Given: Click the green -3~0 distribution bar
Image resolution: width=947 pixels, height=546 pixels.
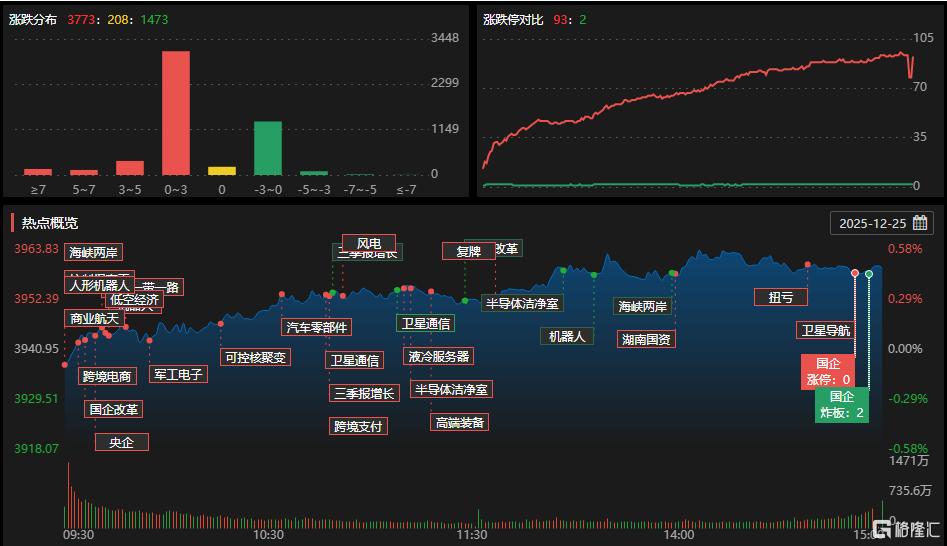Looking at the screenshot, I should click(267, 148).
